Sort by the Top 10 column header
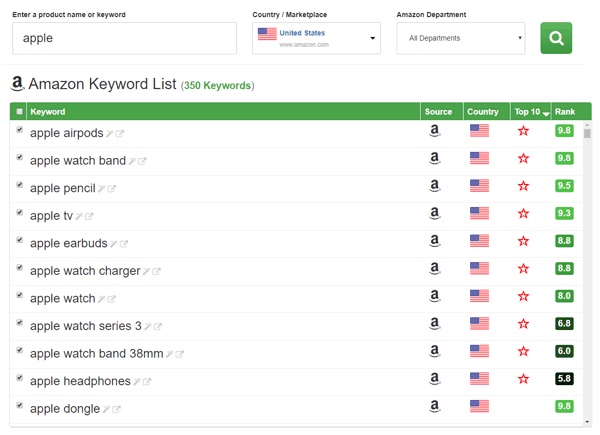The width and height of the screenshot is (600, 435). [531, 111]
